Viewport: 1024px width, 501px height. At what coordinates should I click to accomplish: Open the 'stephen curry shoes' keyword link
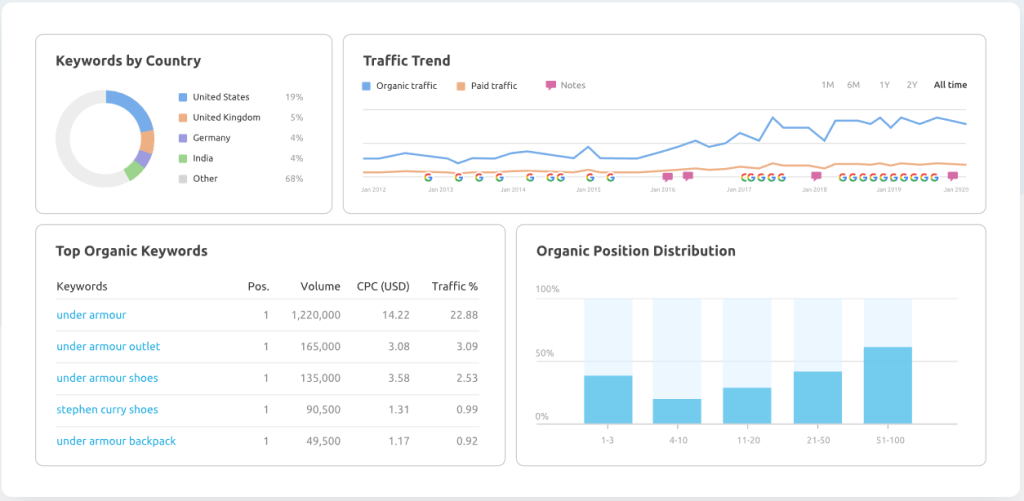coord(107,410)
